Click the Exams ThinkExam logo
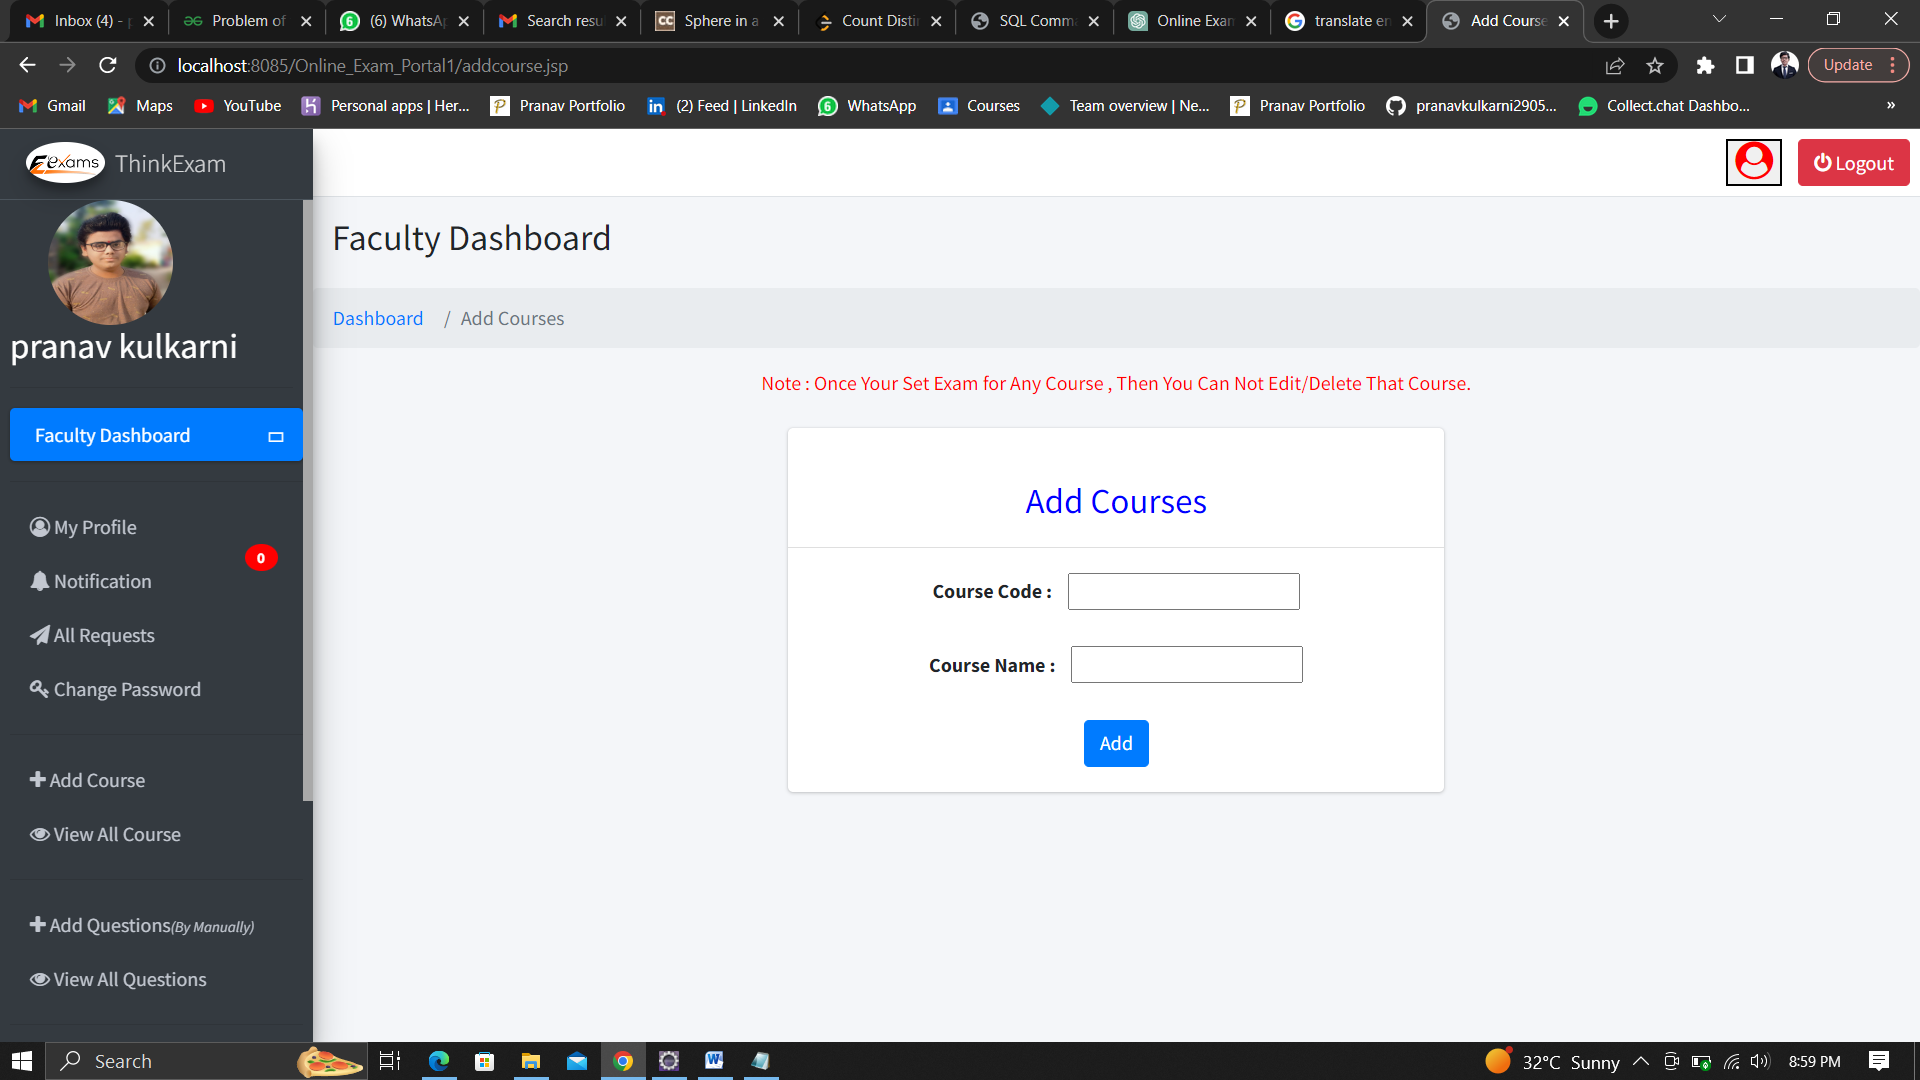1920x1080 pixels. tap(65, 163)
